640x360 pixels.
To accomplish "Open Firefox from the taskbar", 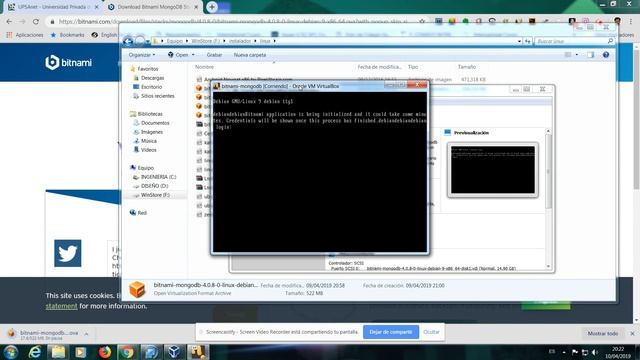I will (104, 352).
